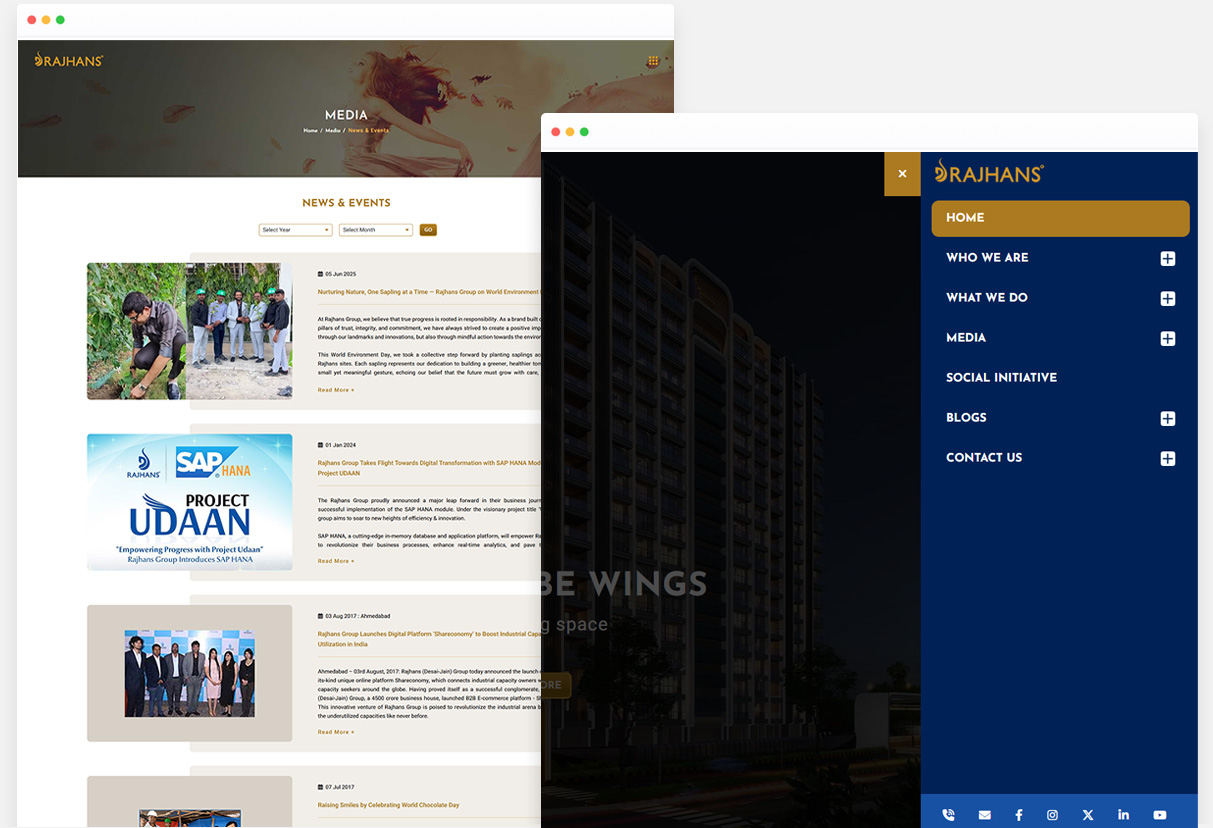
Task: Open the Facebook icon in footer bar
Action: [x=1019, y=815]
